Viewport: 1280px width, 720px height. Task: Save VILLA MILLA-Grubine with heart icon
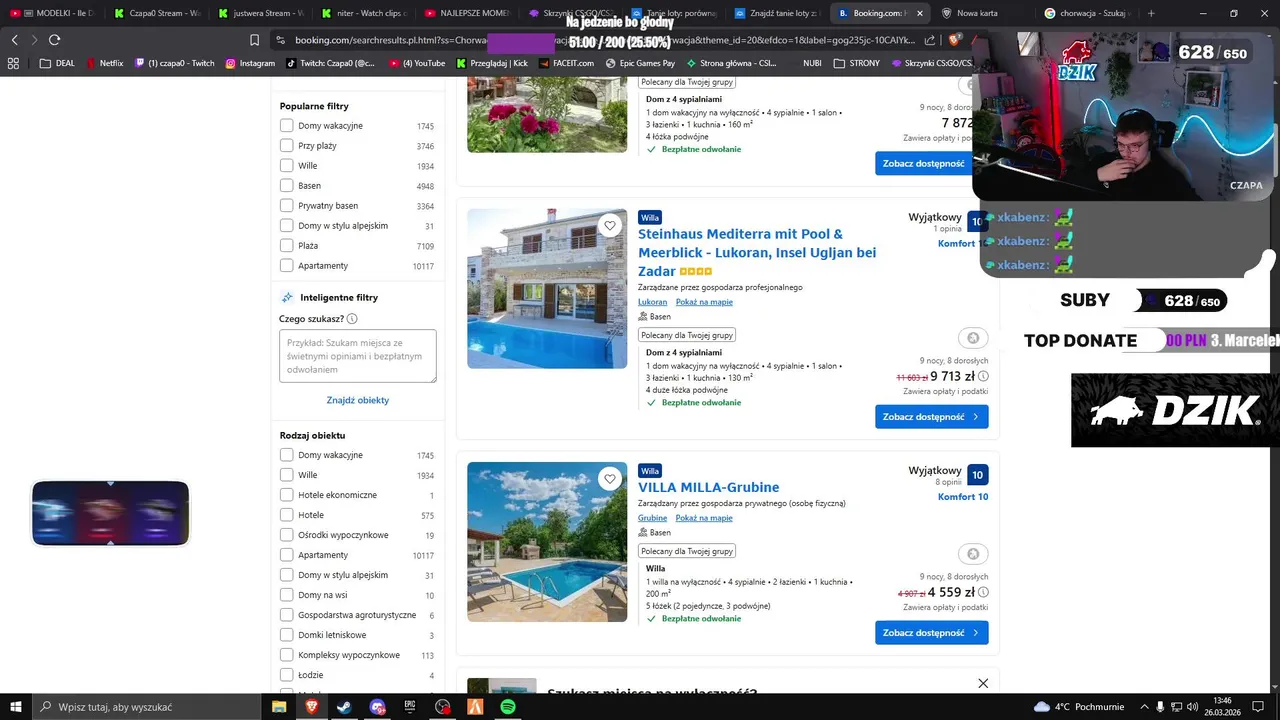point(610,479)
